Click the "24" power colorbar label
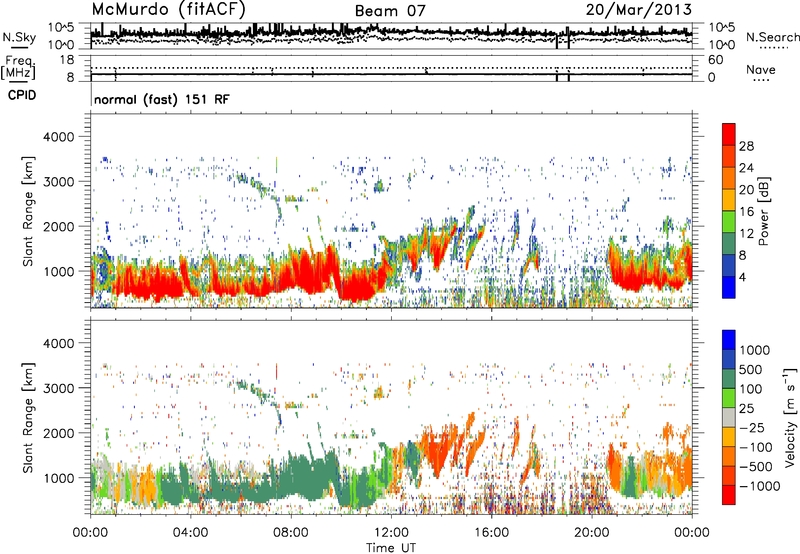This screenshot has width=800, height=554. pyautogui.click(x=746, y=168)
